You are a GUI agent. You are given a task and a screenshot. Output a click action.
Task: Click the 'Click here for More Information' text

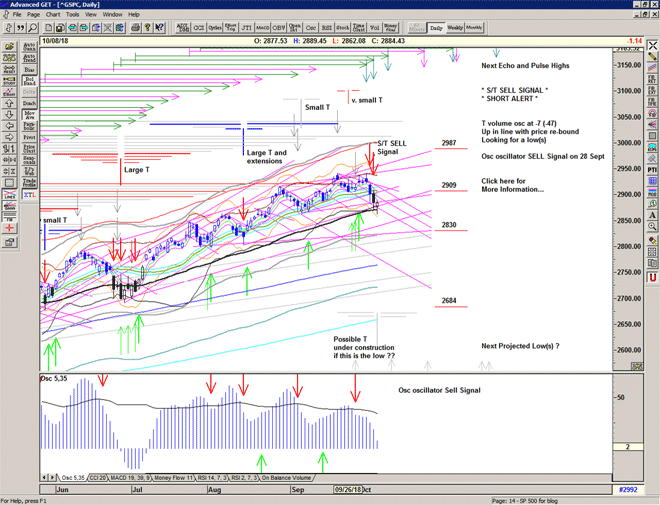click(x=513, y=184)
